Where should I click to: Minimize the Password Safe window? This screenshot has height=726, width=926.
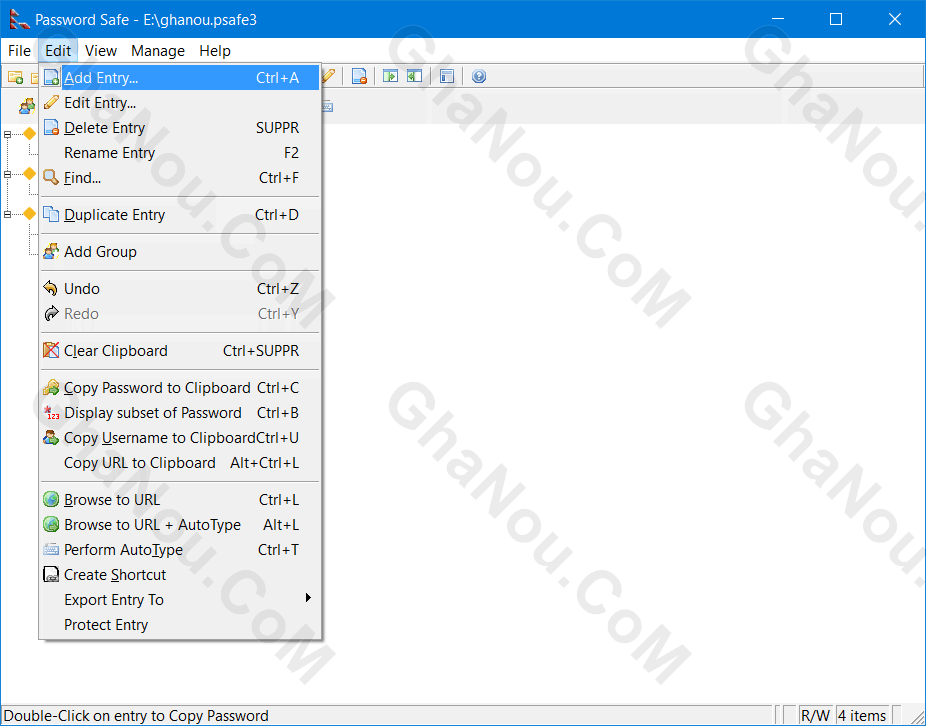click(778, 19)
